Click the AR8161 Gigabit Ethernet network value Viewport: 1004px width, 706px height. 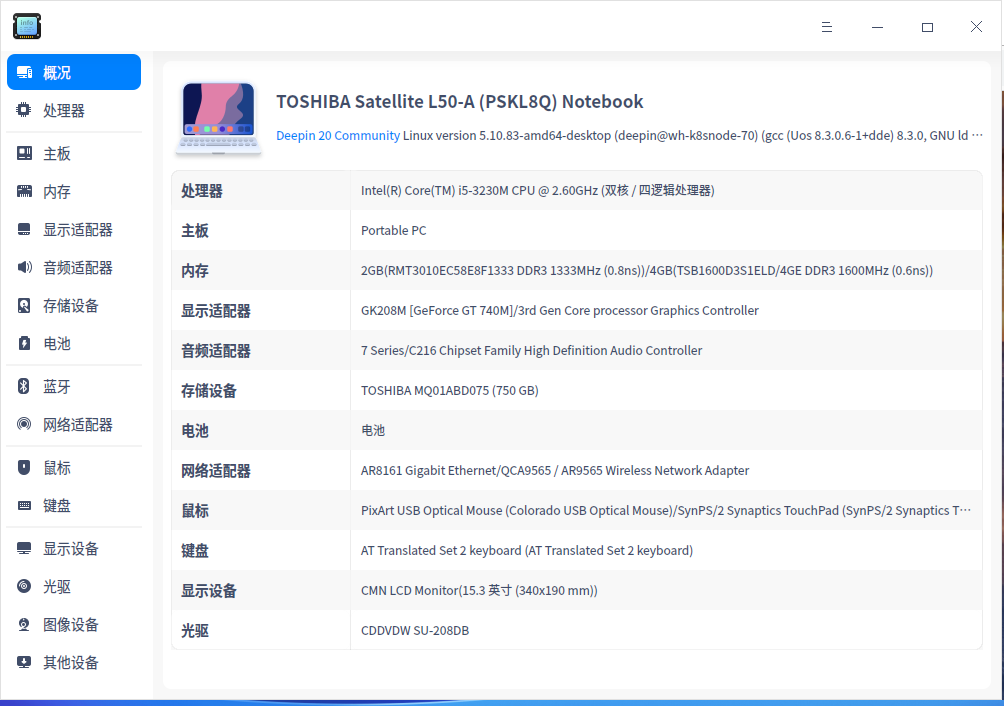[x=555, y=470]
